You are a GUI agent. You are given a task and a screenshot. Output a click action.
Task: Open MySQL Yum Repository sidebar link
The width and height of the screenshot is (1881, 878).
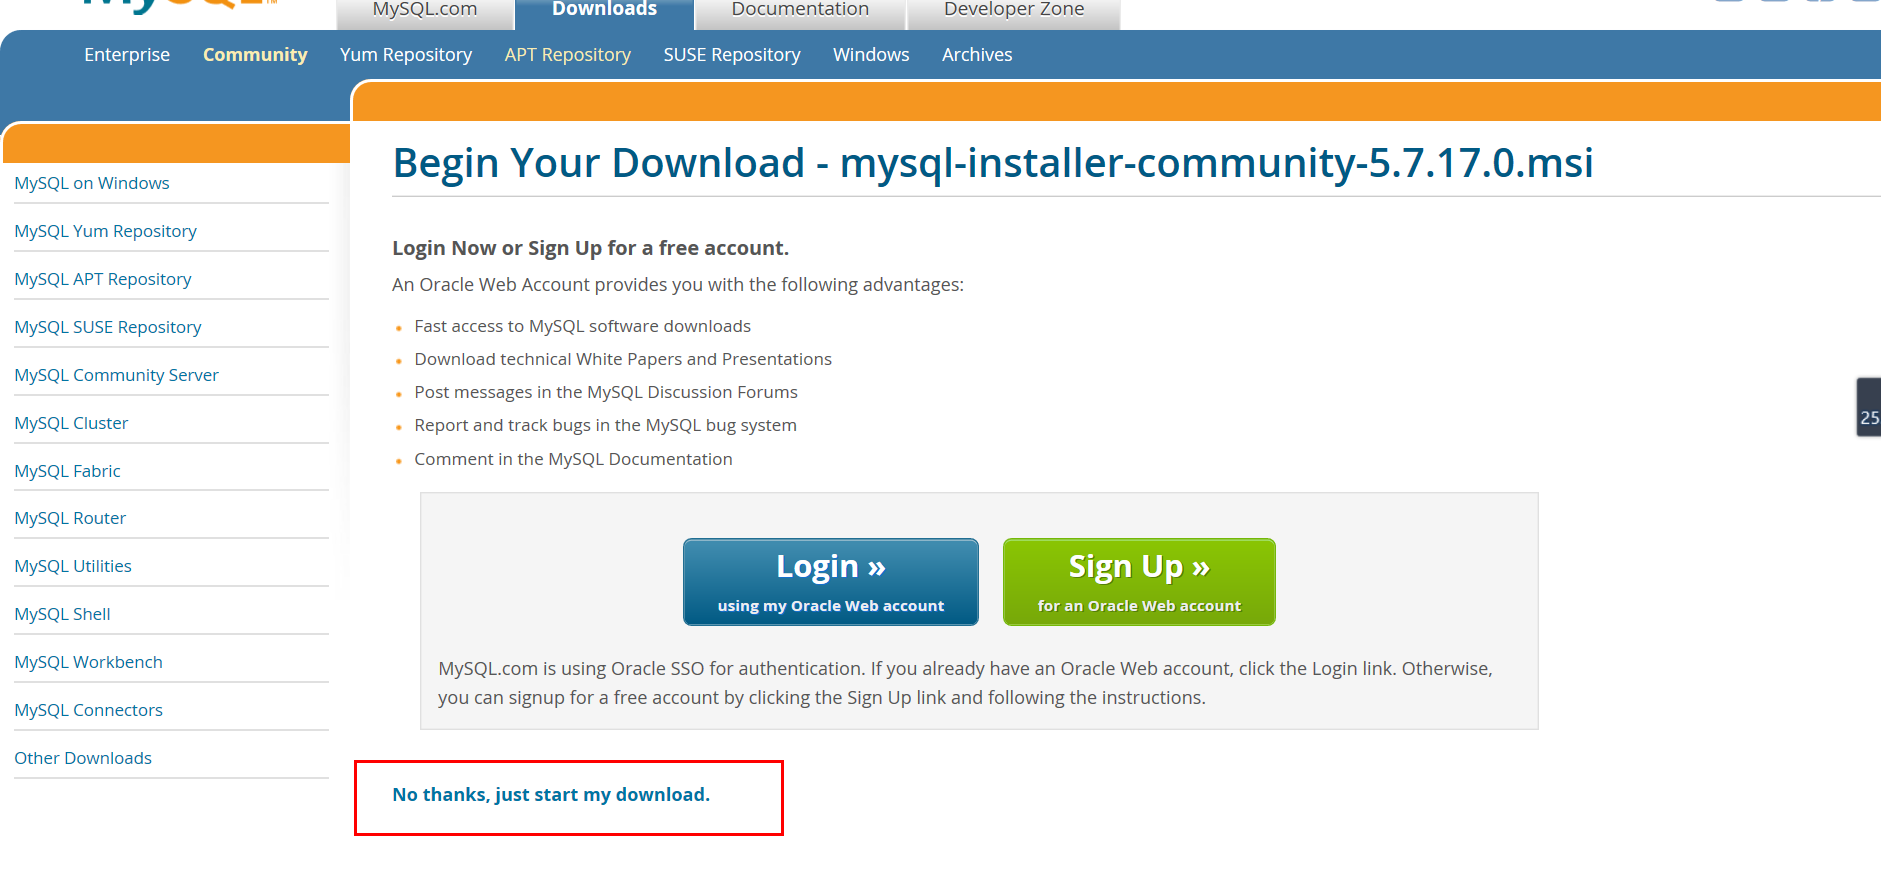[x=105, y=231]
